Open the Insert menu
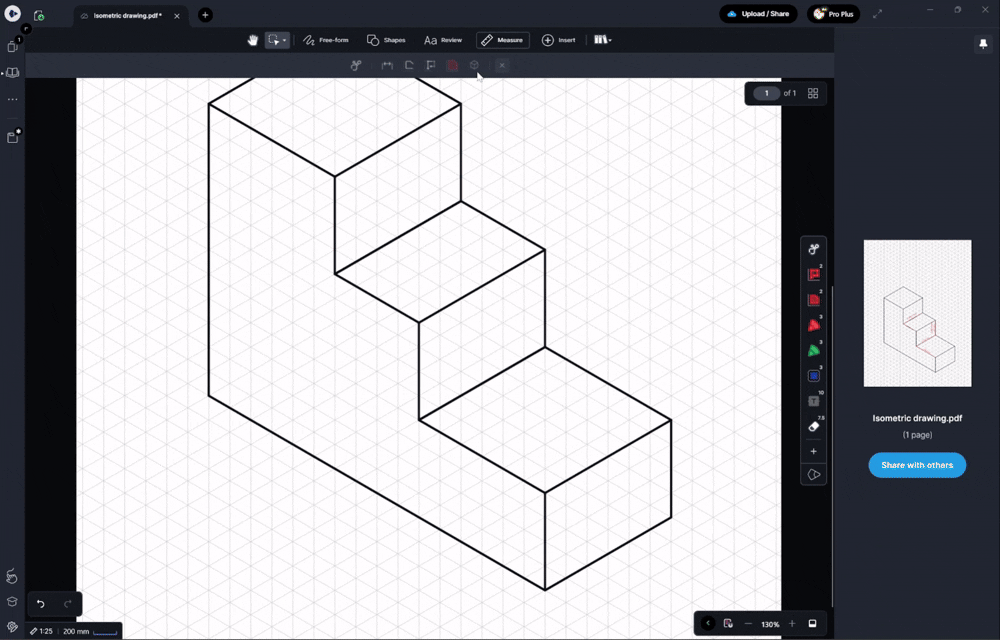This screenshot has width=1000, height=640. pyautogui.click(x=559, y=40)
